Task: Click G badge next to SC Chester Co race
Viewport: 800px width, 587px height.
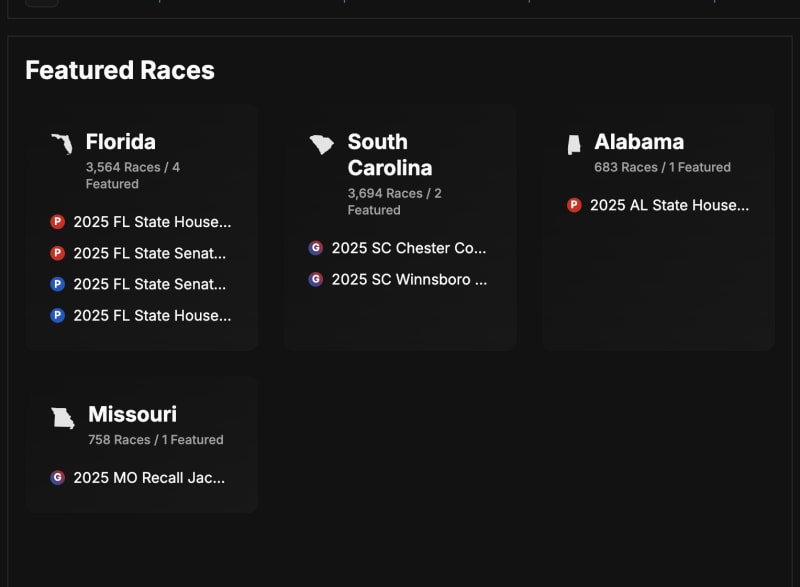Action: pyautogui.click(x=315, y=248)
